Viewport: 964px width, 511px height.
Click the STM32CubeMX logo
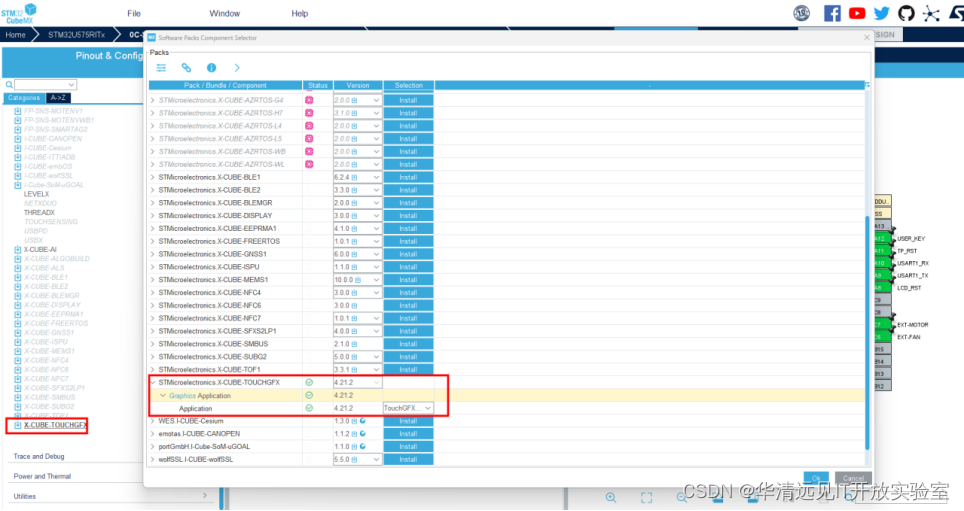tap(18, 13)
